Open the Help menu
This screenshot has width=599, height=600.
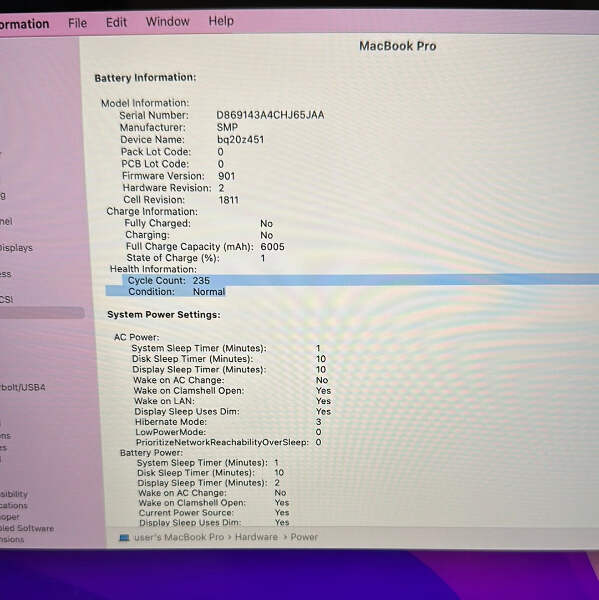[x=221, y=21]
